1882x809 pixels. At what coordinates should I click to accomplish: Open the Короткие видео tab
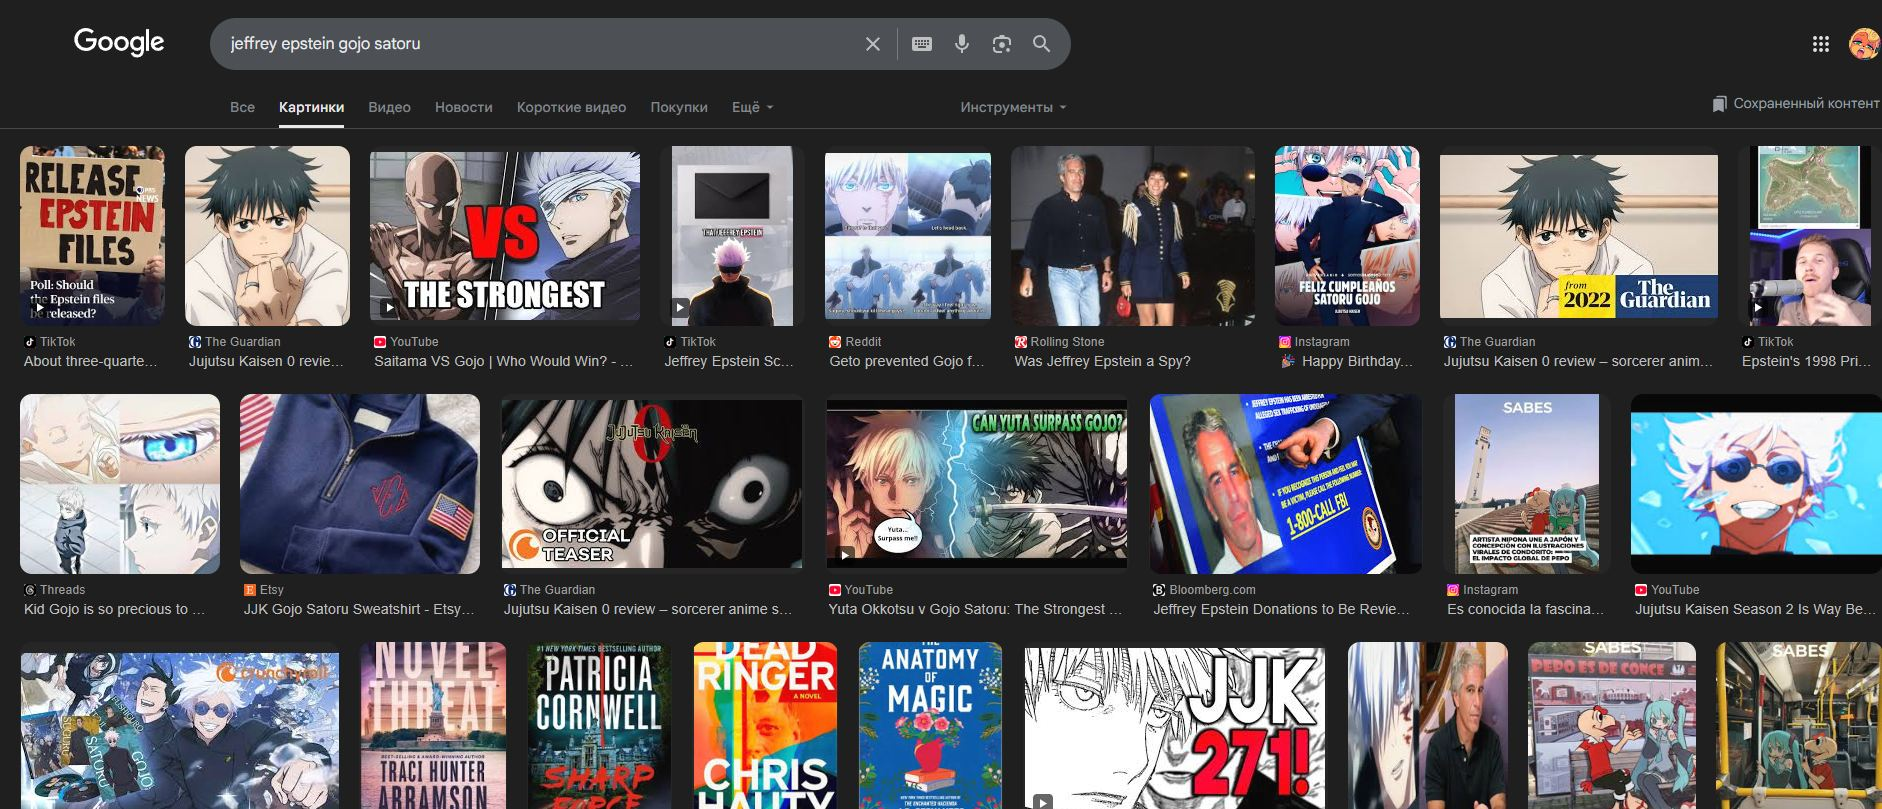(571, 107)
